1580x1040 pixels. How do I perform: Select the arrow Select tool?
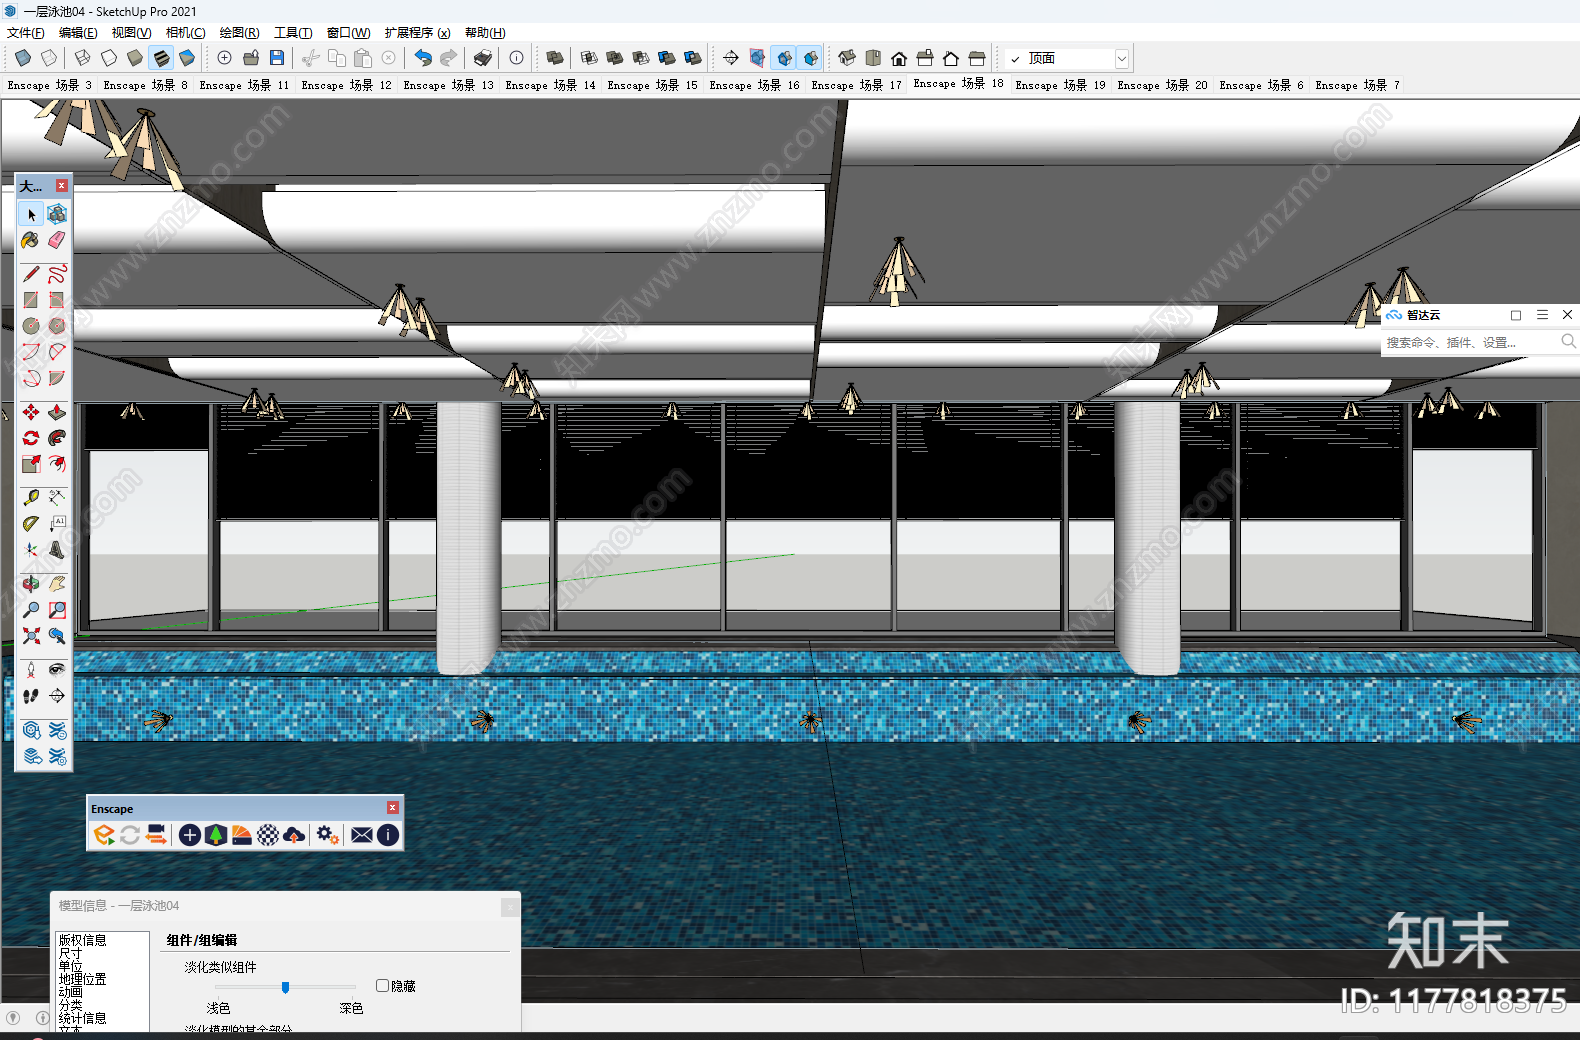[31, 214]
